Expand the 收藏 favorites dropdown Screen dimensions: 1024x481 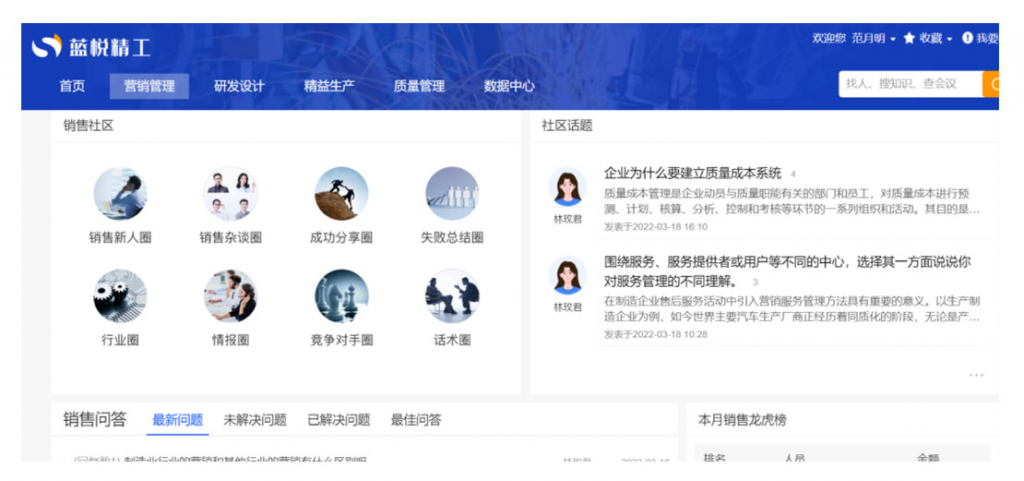[x=929, y=38]
